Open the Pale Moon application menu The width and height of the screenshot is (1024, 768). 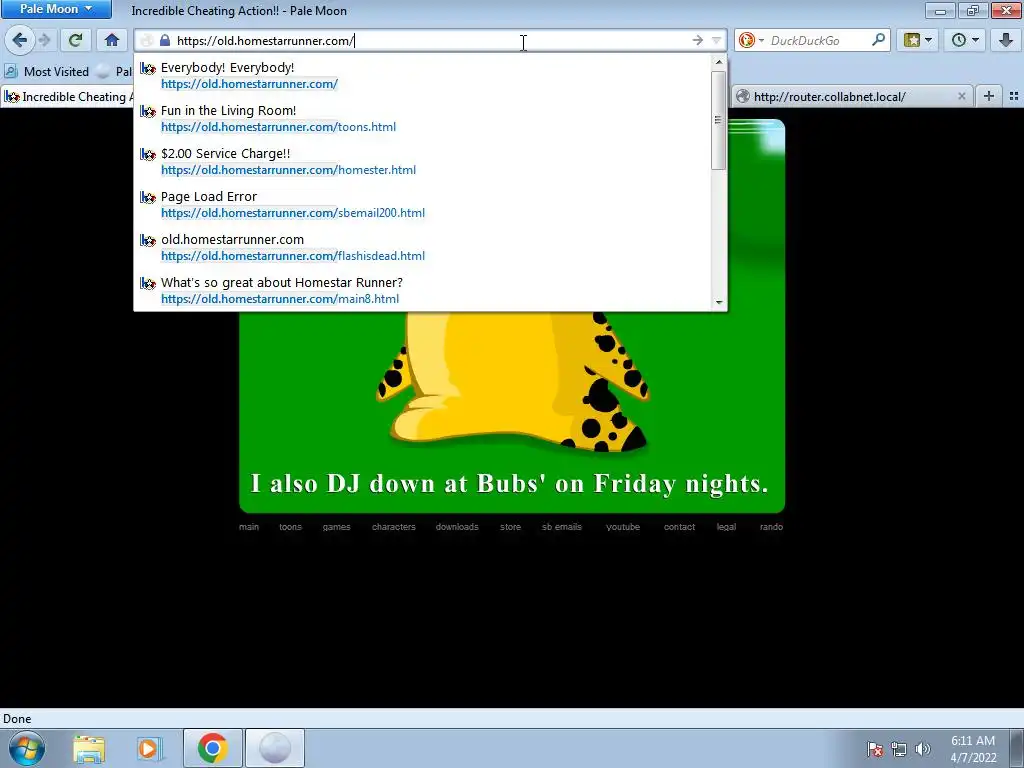point(56,9)
